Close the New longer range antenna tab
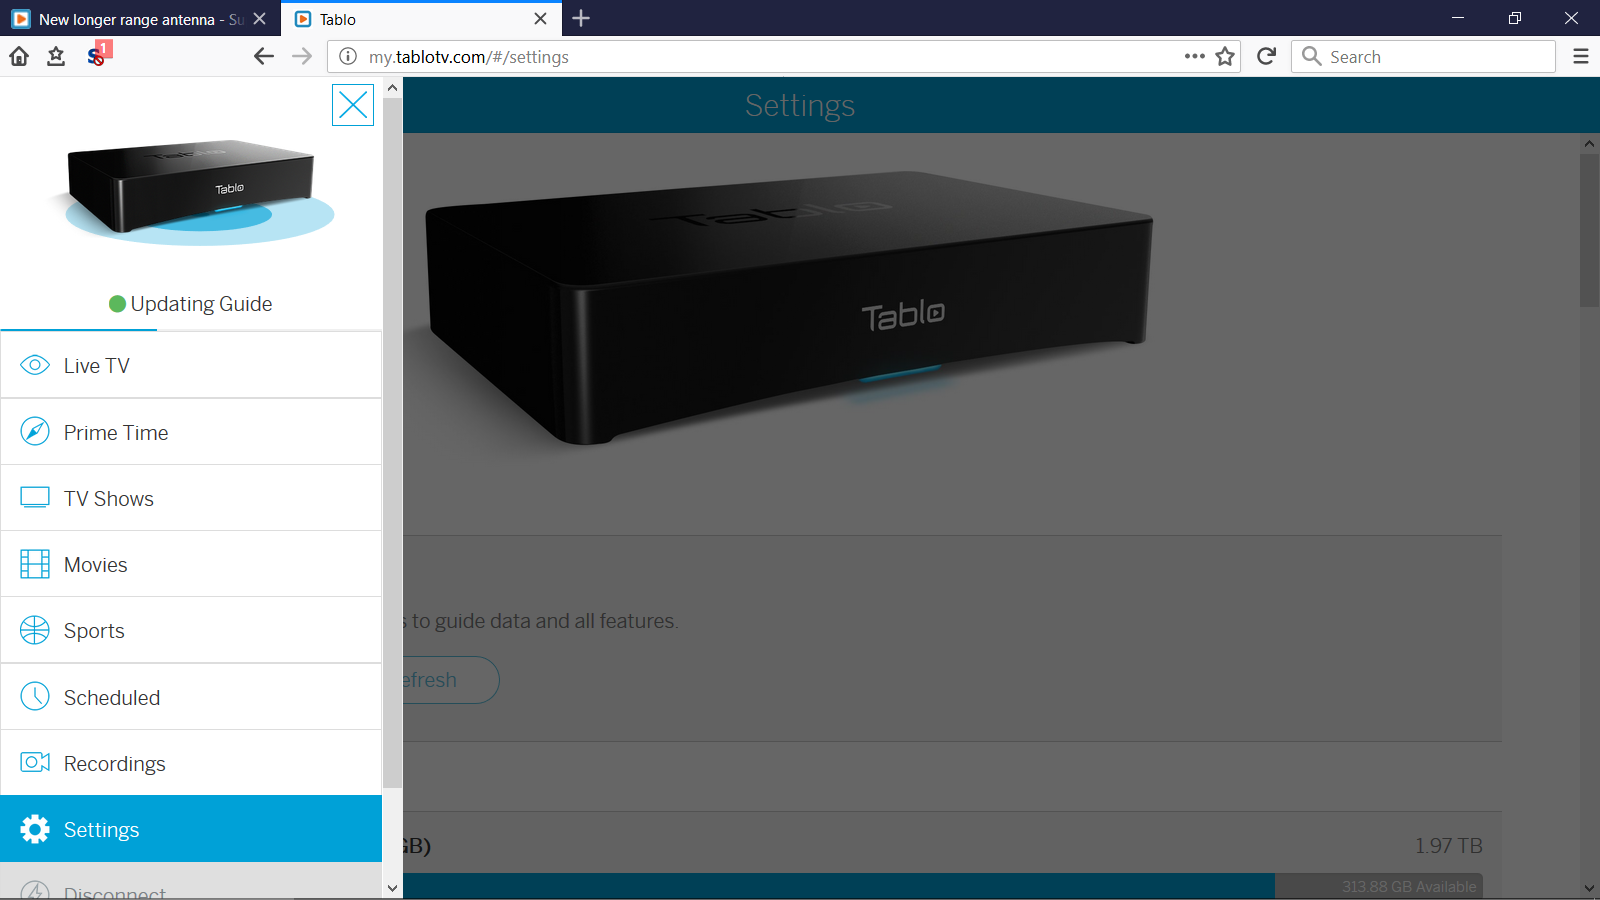 [259, 19]
